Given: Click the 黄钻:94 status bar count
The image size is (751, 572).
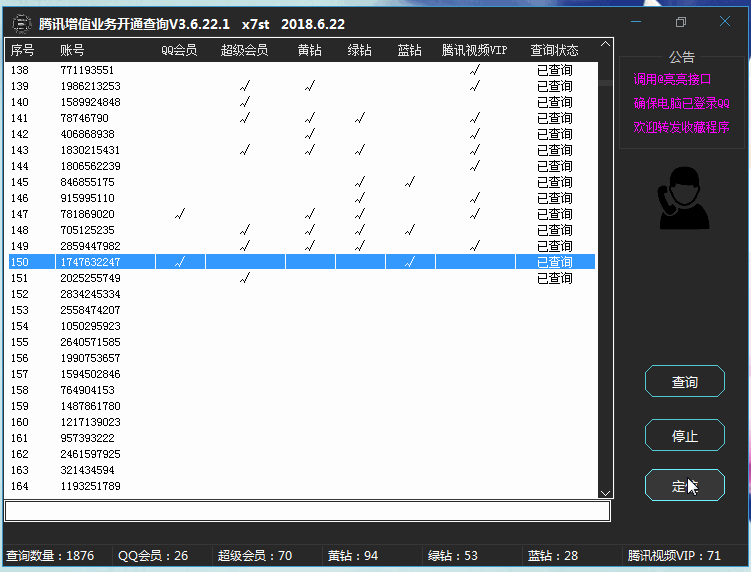Looking at the screenshot, I should (x=353, y=555).
